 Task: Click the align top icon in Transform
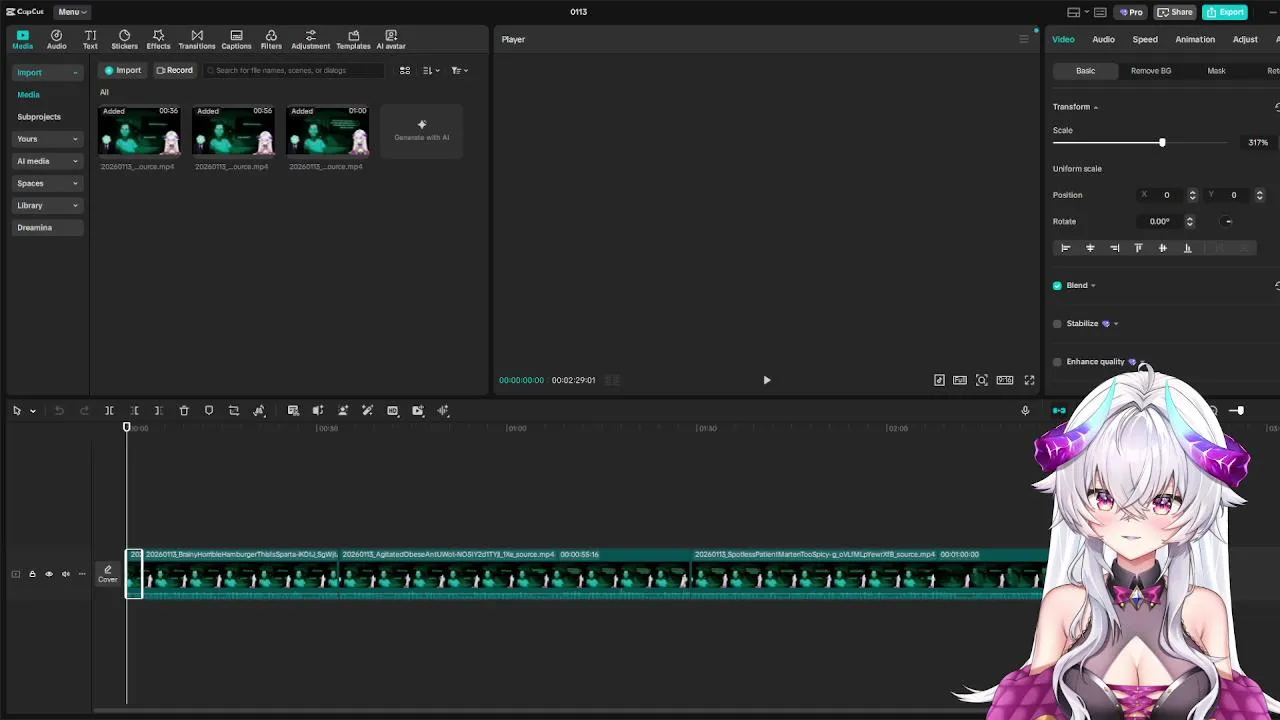click(x=1138, y=248)
